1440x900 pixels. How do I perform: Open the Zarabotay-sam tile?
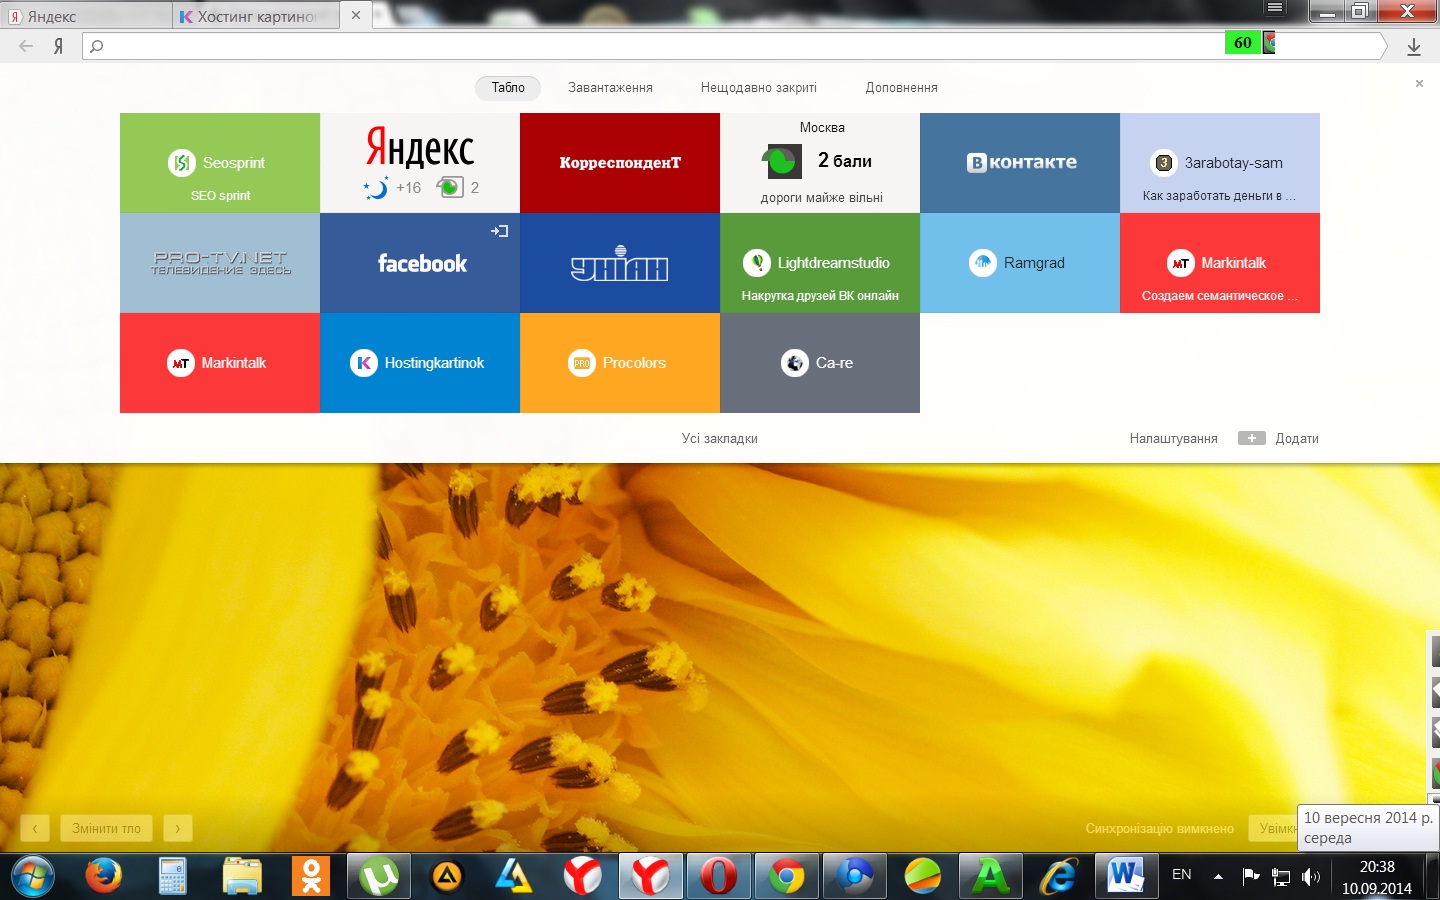click(1220, 163)
